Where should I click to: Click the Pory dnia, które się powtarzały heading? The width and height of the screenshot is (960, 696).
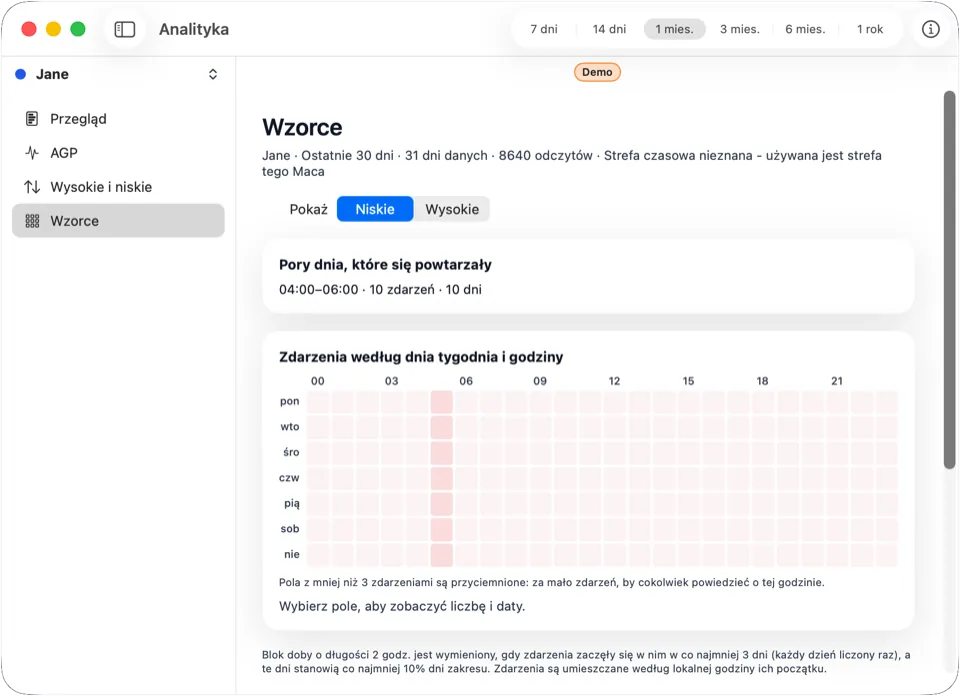tap(385, 265)
